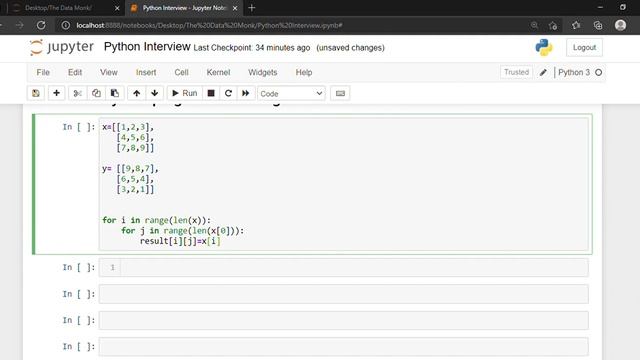Click the In [ ]: prompt of the active cell
Viewport: 640px width, 360px height.
pyautogui.click(x=79, y=127)
